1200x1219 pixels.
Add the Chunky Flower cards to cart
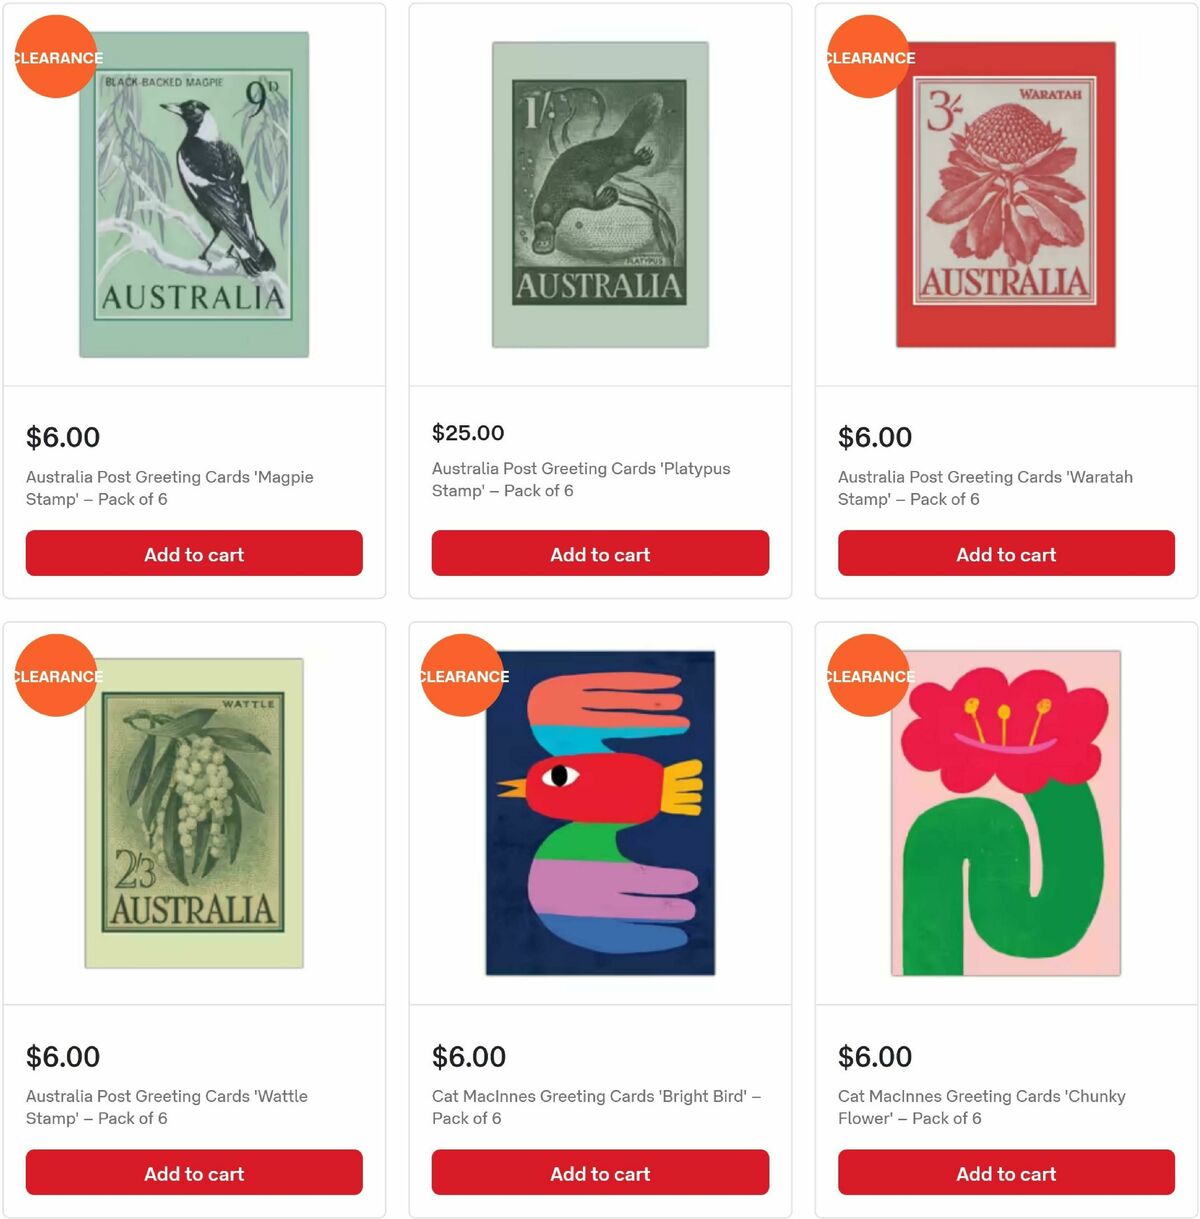coord(1005,1172)
